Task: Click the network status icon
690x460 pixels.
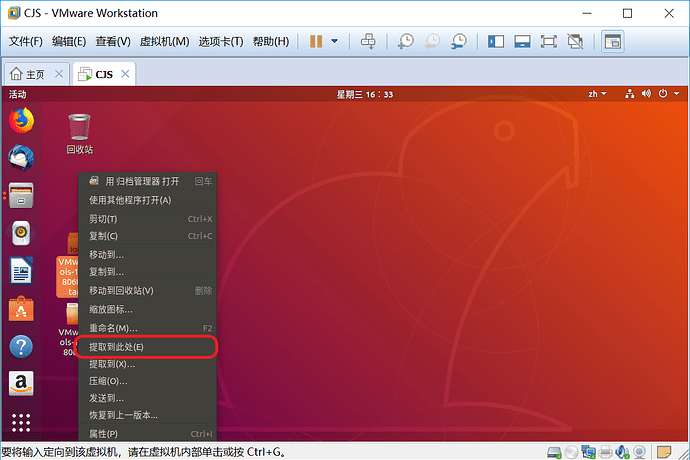Action: [x=630, y=94]
